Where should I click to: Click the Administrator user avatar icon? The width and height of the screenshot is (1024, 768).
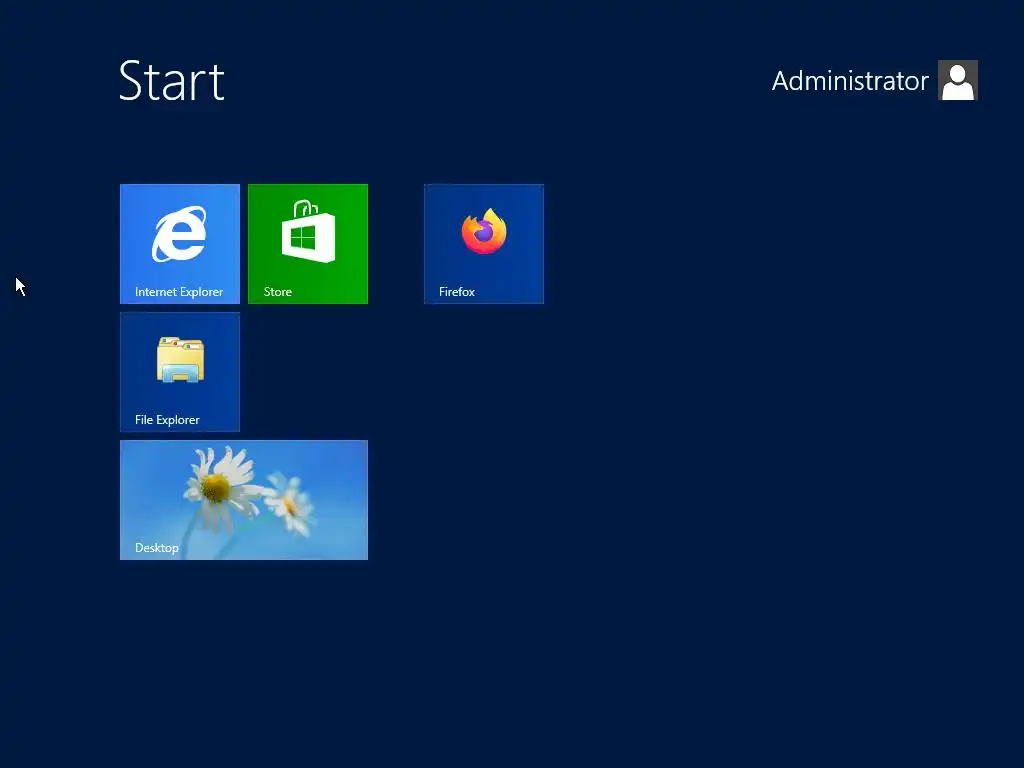957,80
